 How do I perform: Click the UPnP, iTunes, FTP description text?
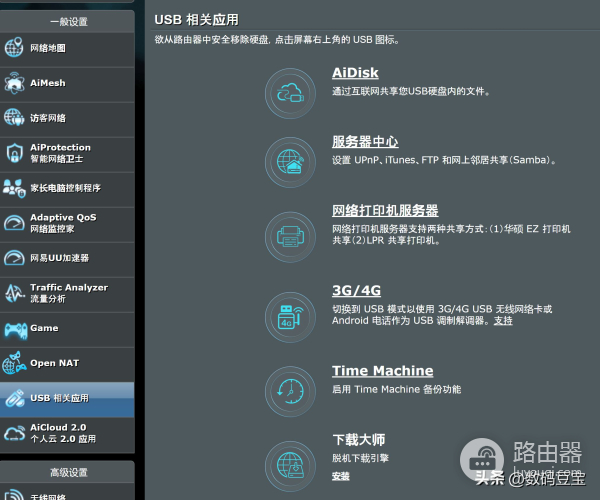point(444,160)
